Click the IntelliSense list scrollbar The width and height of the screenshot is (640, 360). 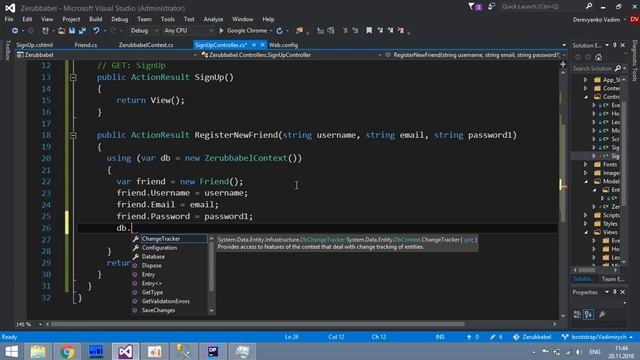211,266
